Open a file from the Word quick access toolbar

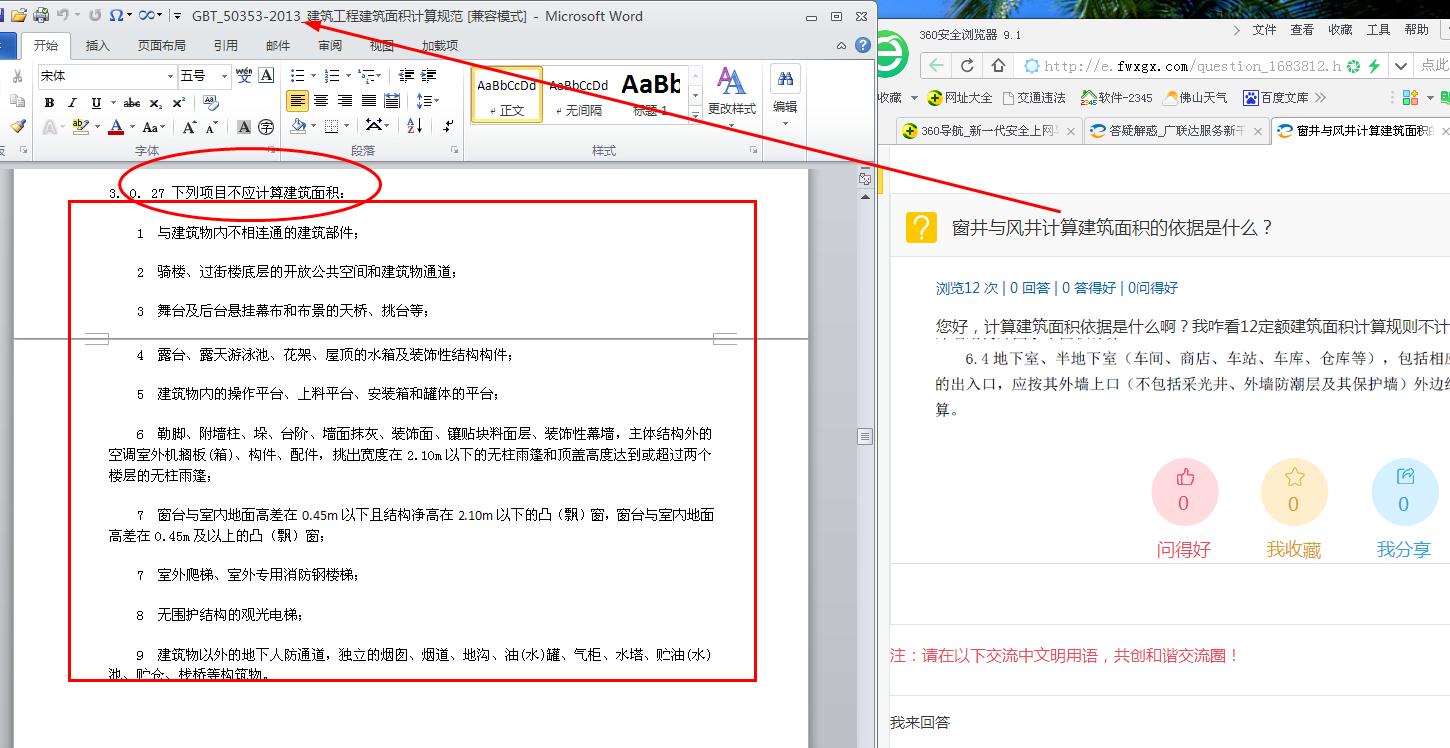pyautogui.click(x=20, y=15)
